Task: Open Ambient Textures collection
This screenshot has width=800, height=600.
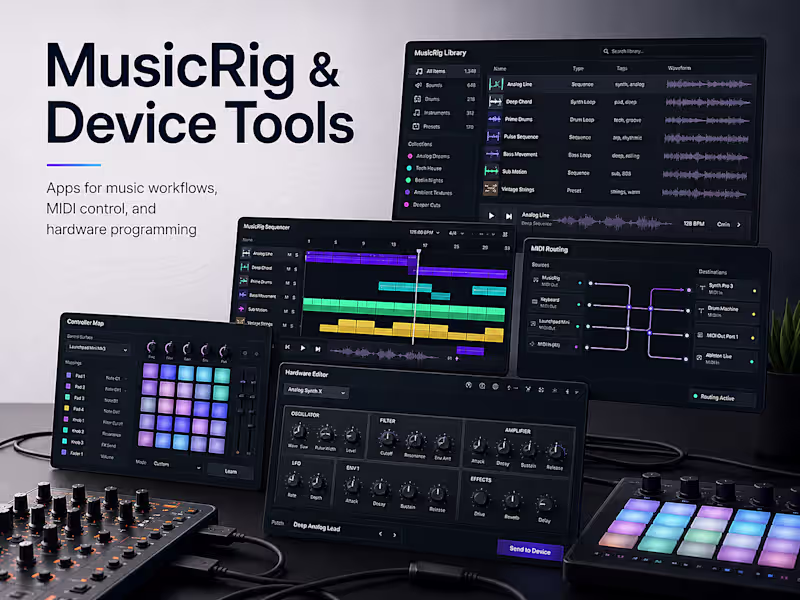Action: pos(429,193)
